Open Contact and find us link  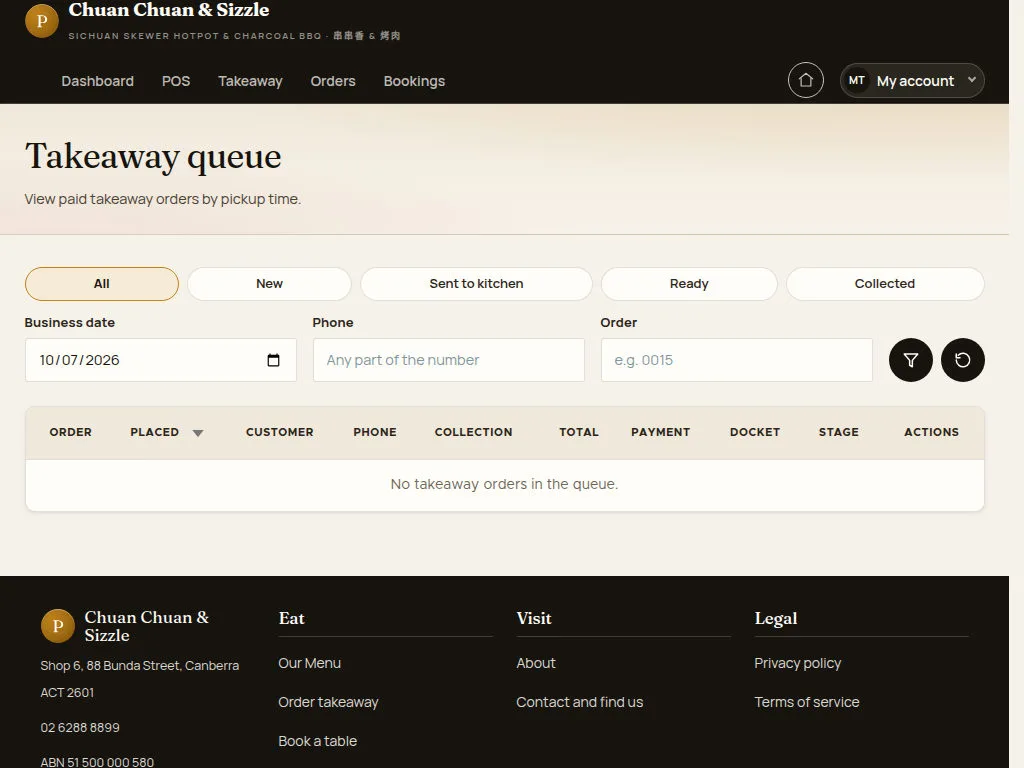pos(579,702)
